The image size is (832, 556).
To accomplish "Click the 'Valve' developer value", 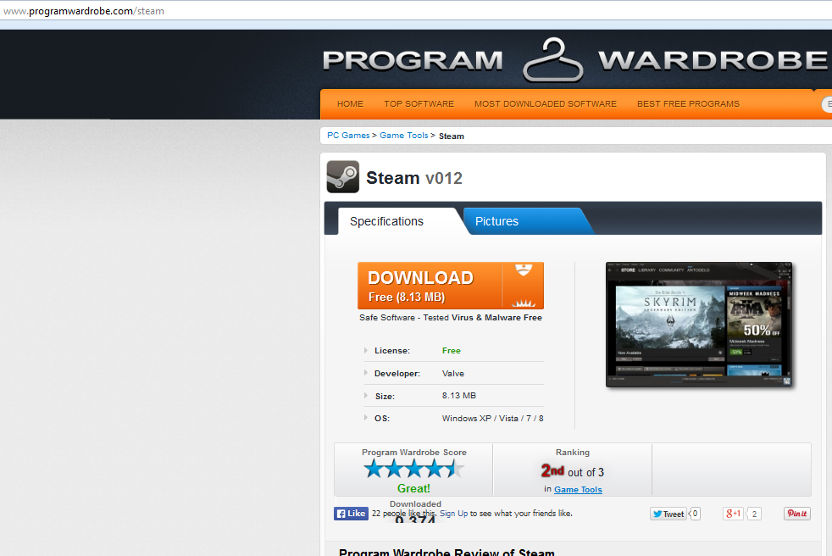I will click(x=453, y=373).
